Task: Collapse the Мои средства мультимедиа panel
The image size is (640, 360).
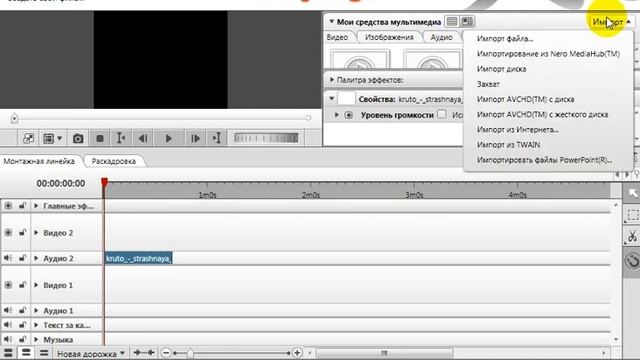Action: pyautogui.click(x=331, y=21)
